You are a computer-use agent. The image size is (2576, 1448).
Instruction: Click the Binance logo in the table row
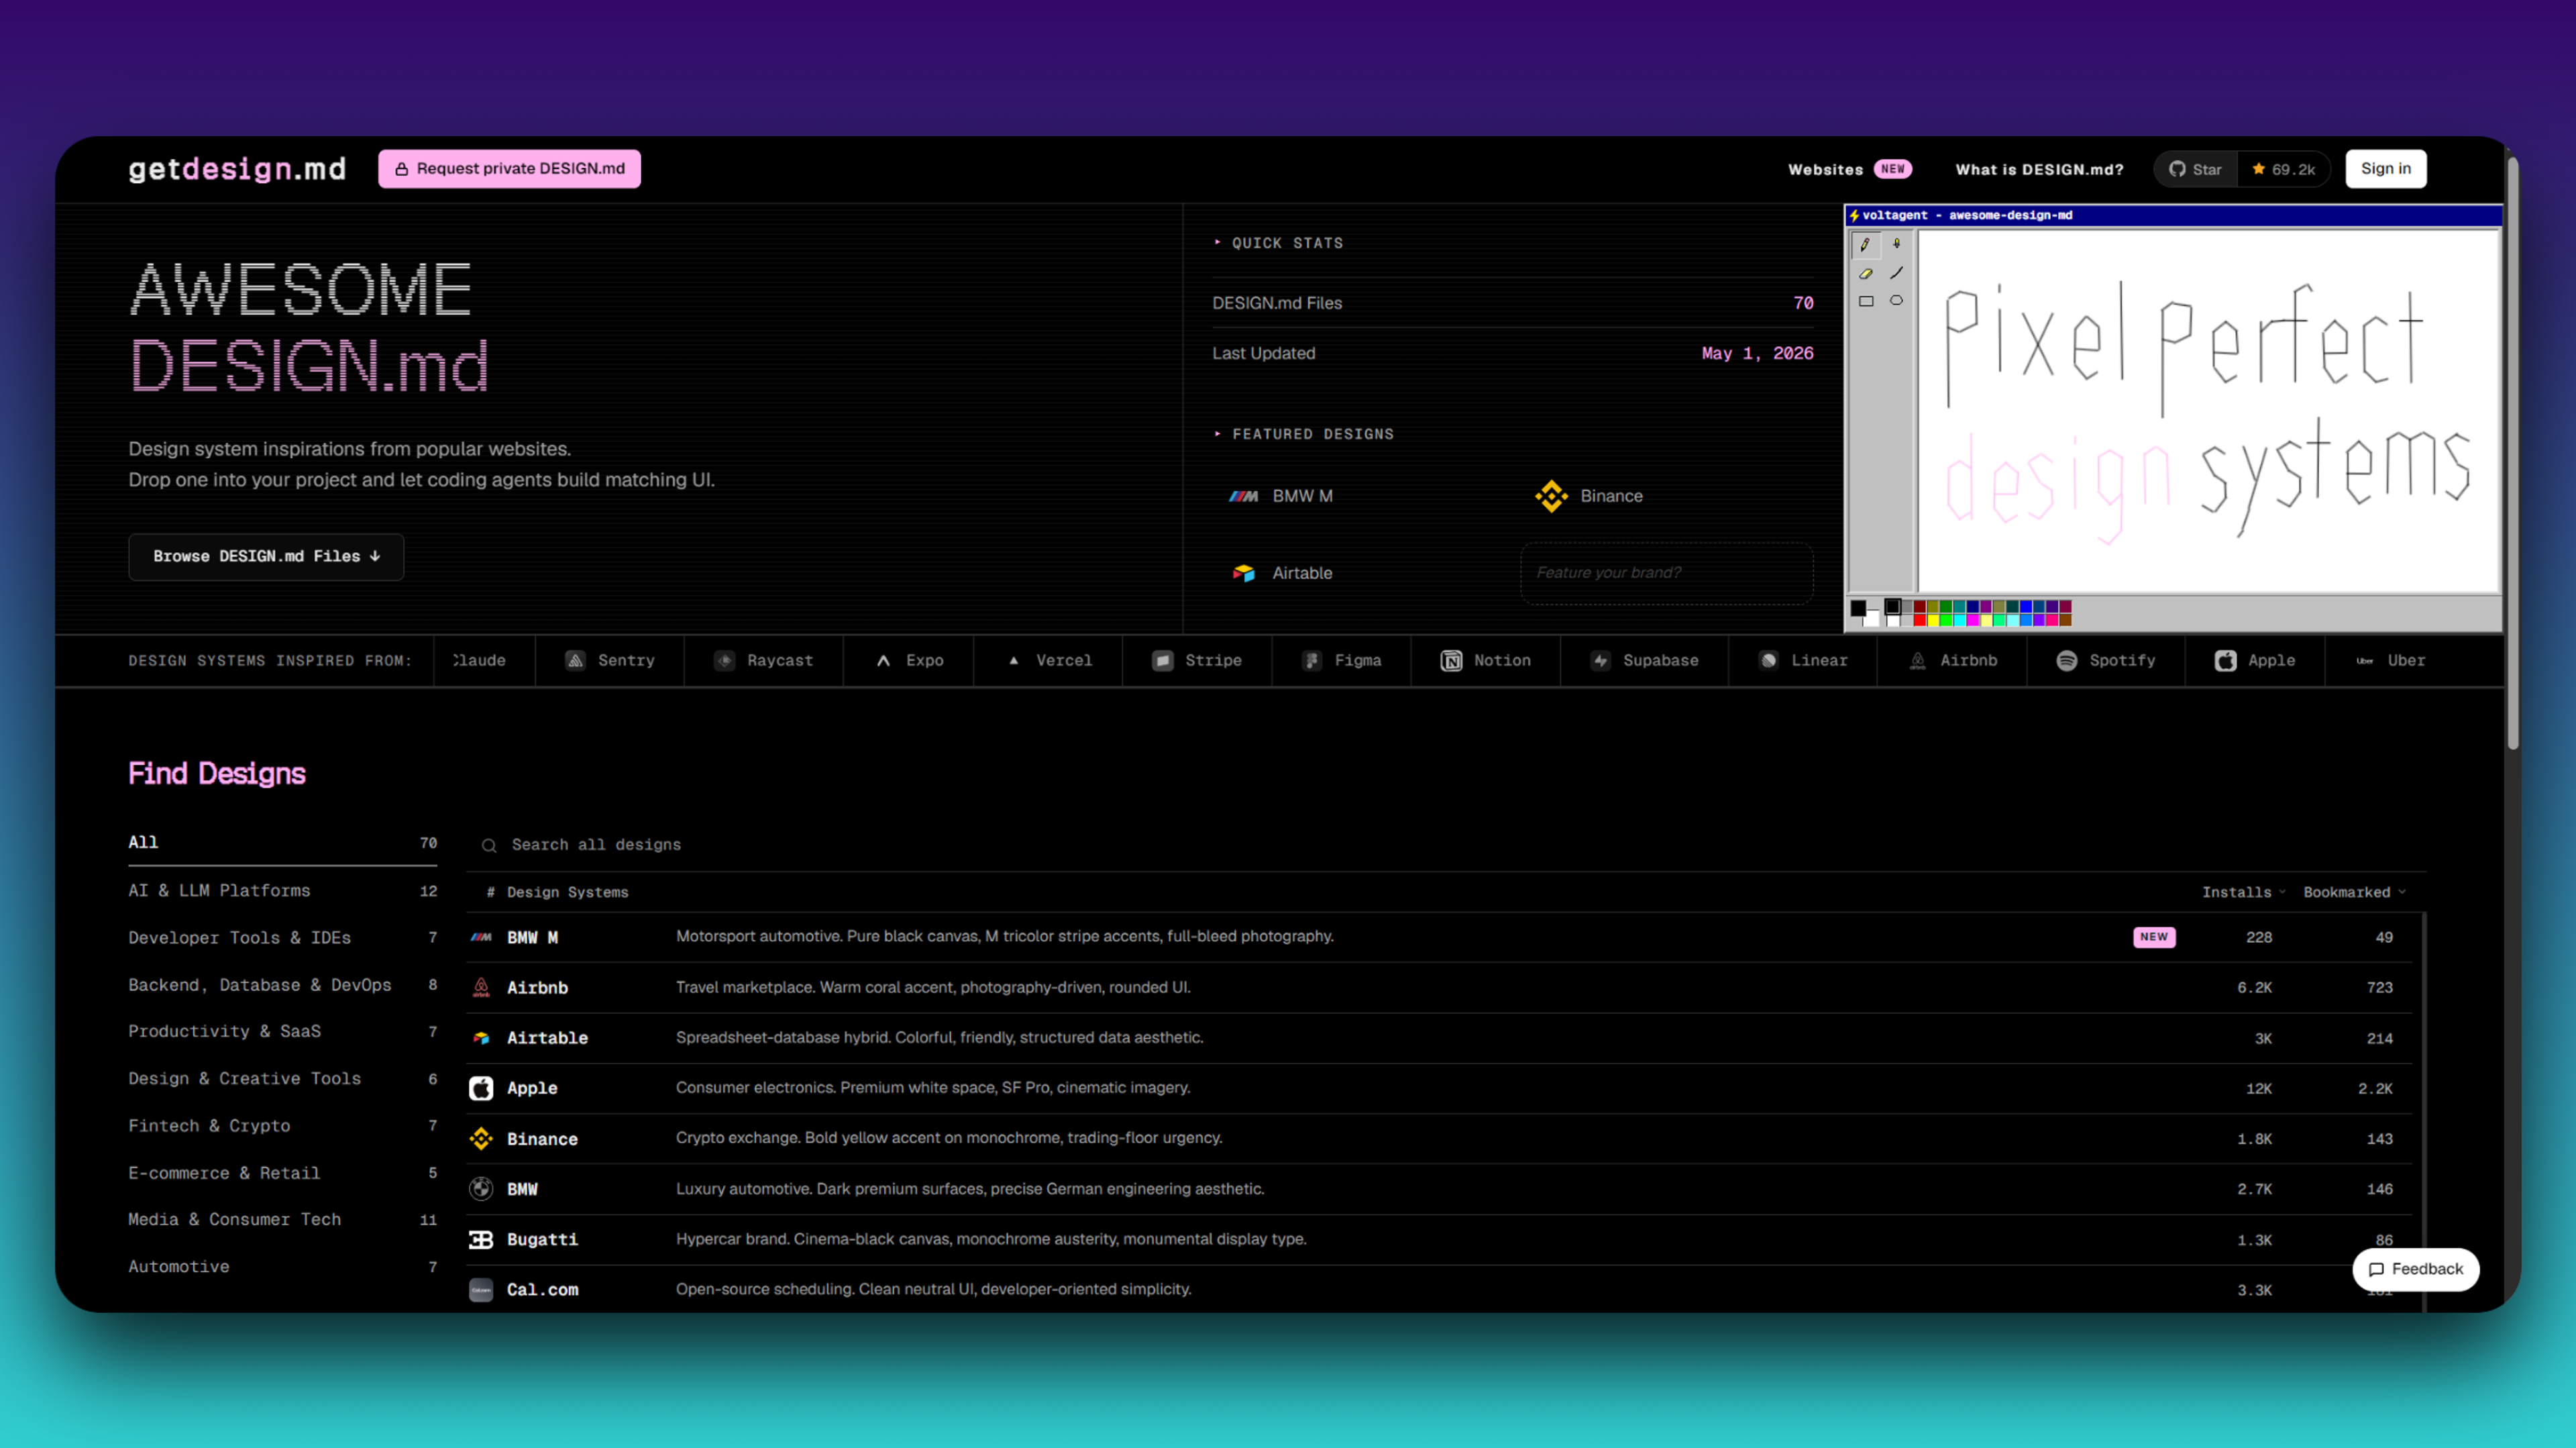(481, 1139)
